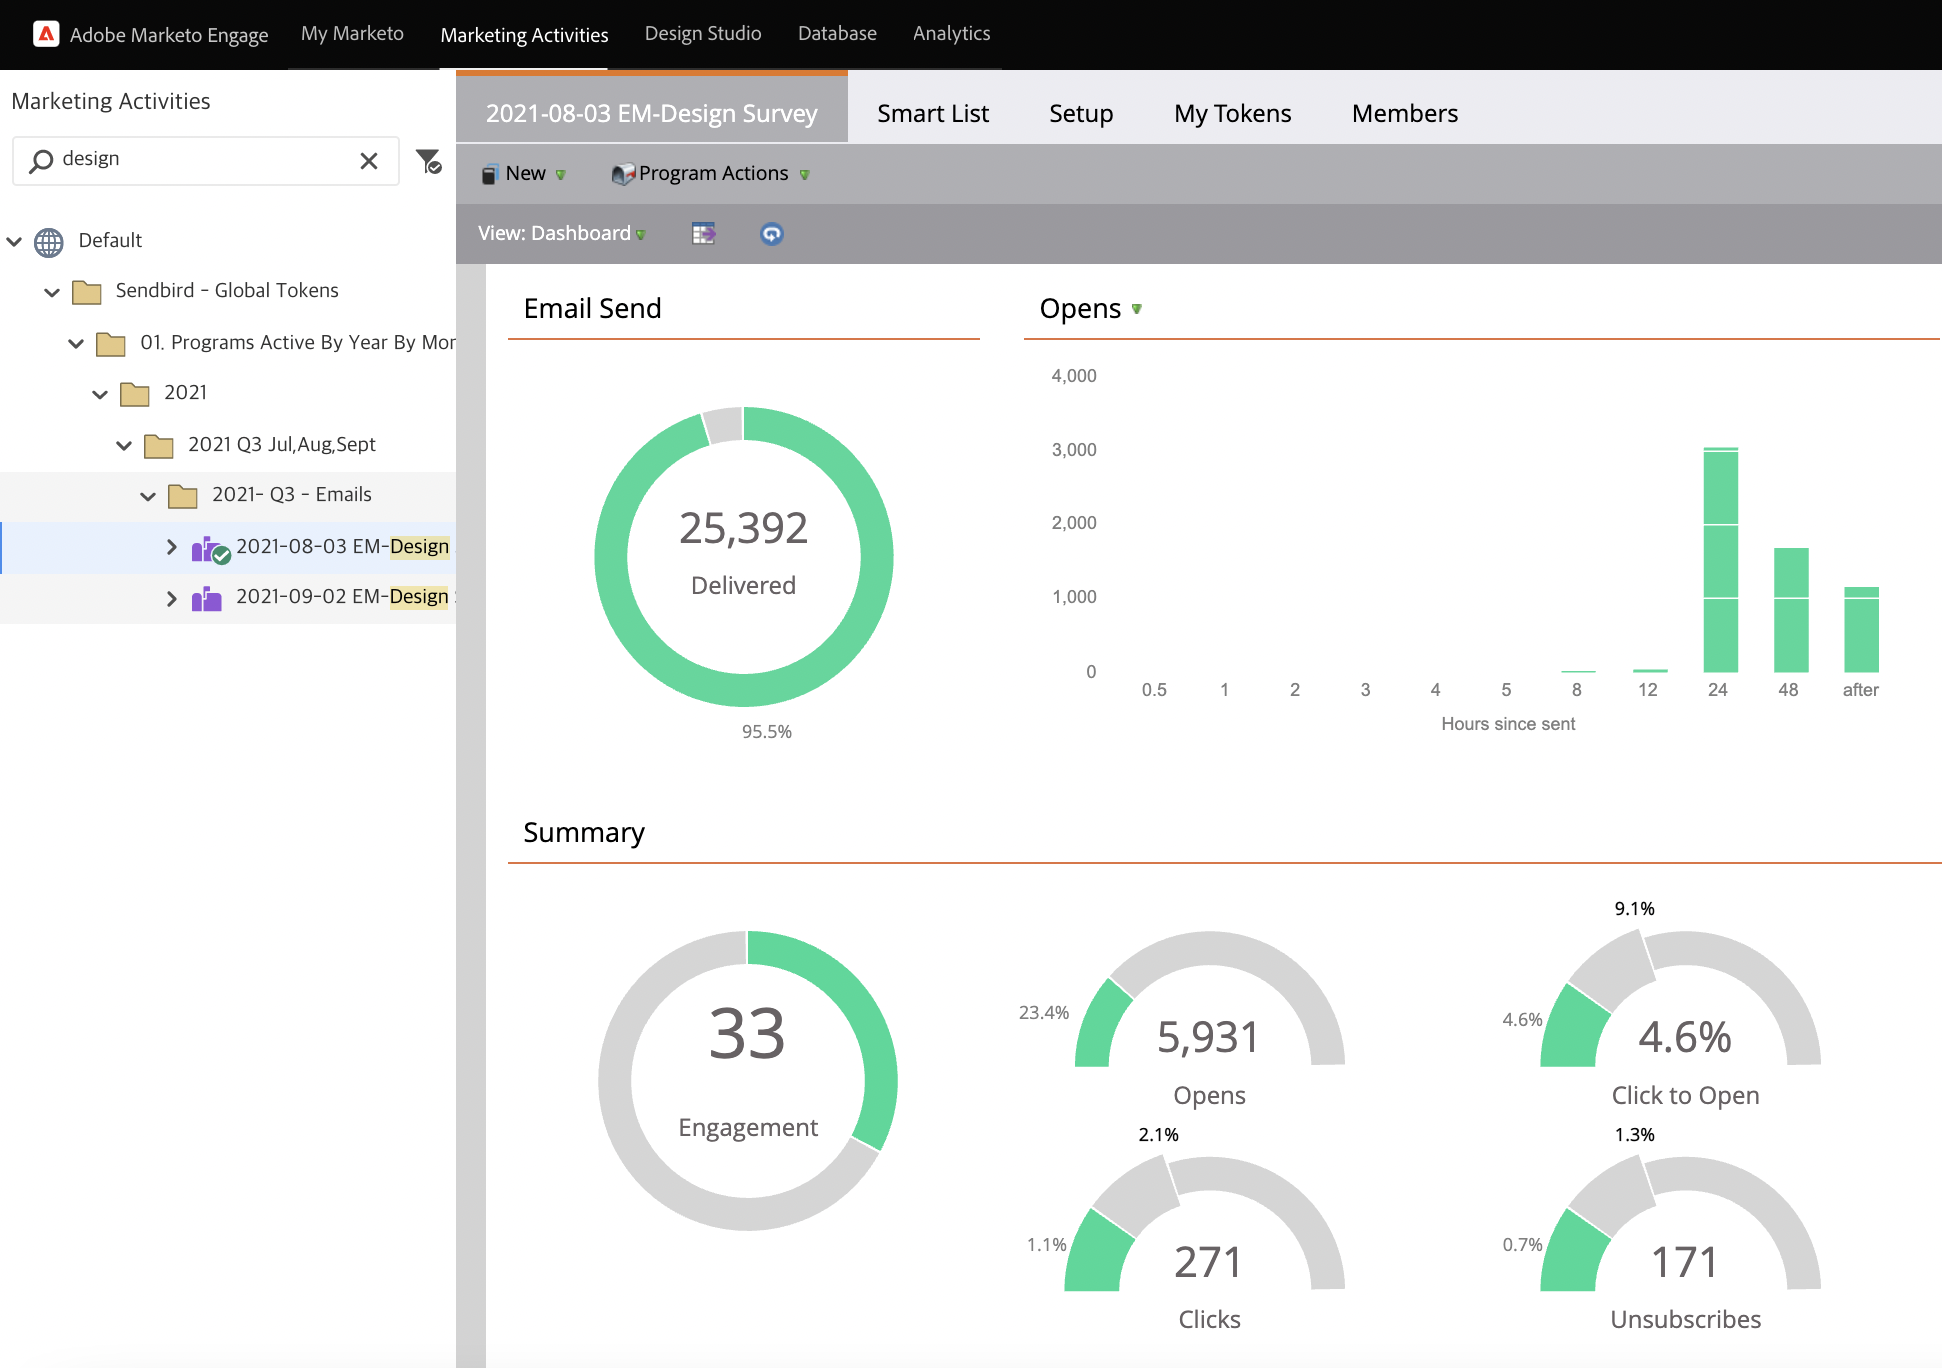Image resolution: width=1942 pixels, height=1368 pixels.
Task: Switch to the Smart List tab
Action: click(x=932, y=113)
